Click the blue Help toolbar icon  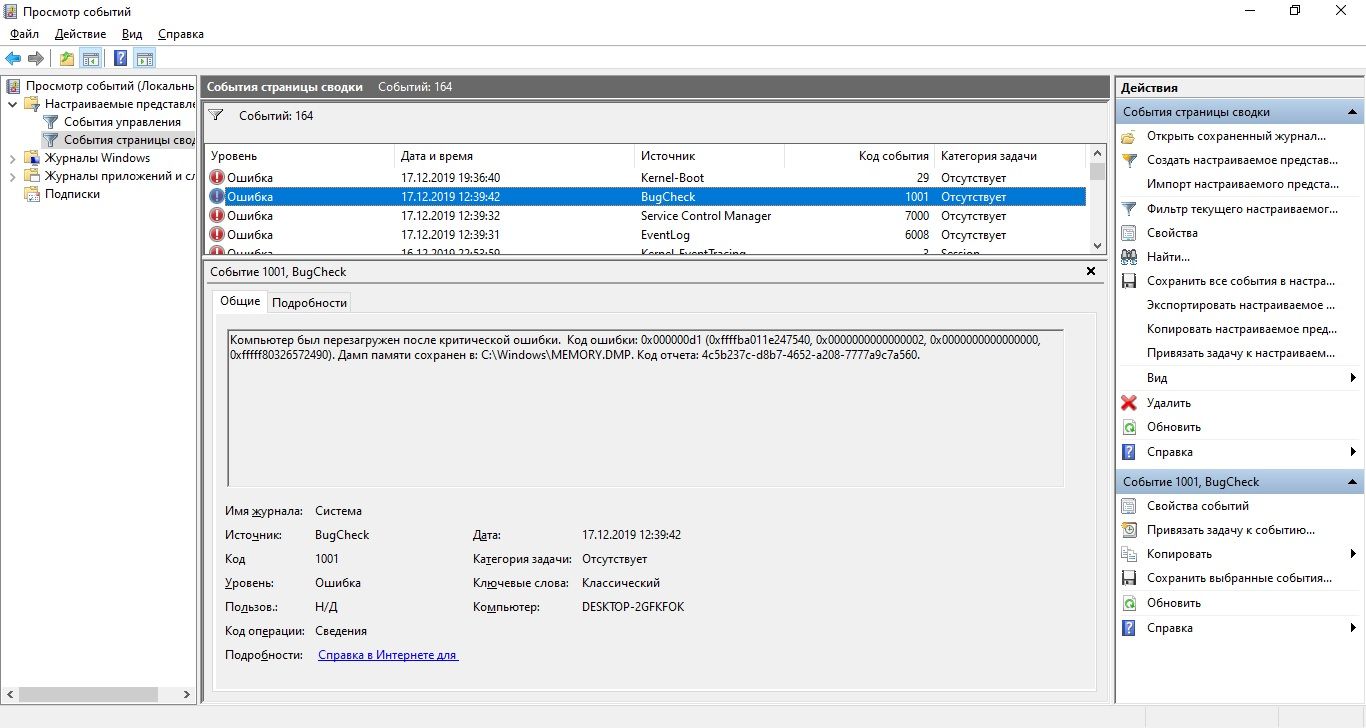pos(121,59)
